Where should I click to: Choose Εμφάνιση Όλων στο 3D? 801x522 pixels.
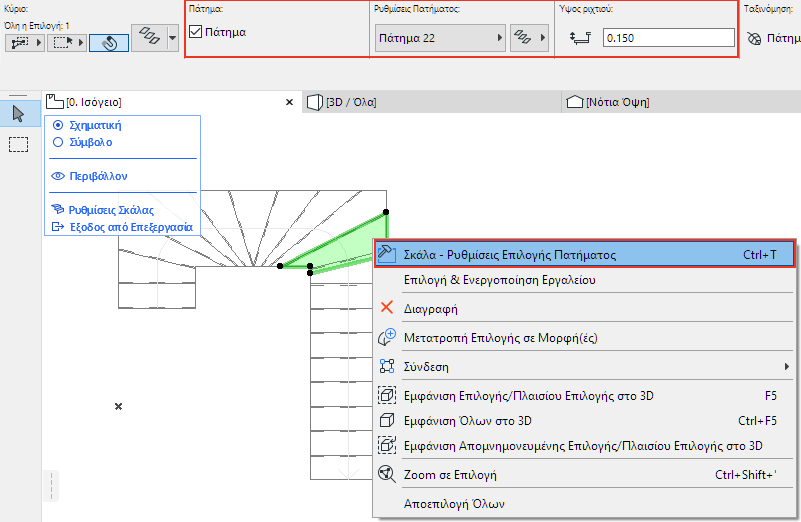584,420
